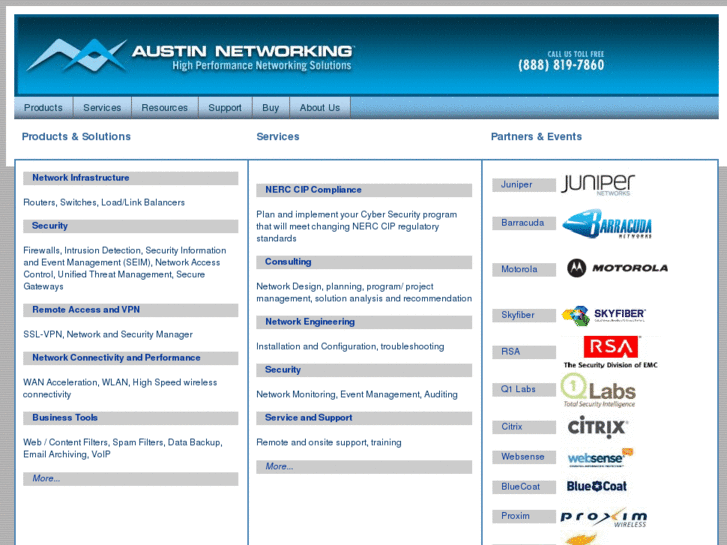Select the Websense partner label

pos(524,457)
